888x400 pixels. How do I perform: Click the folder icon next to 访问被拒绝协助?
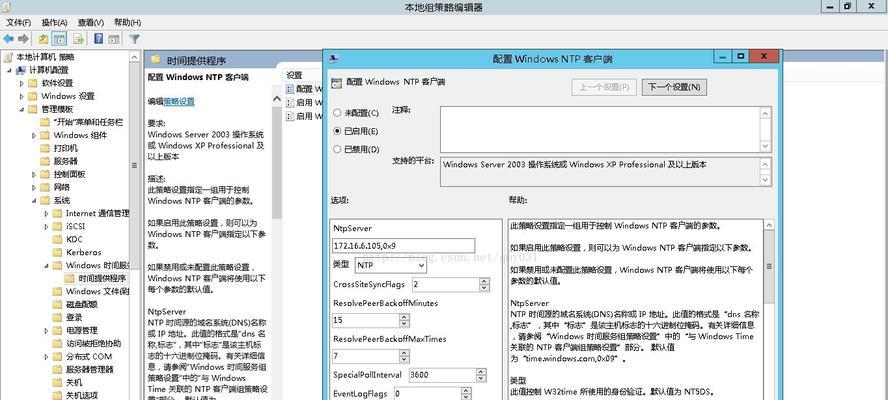57,343
